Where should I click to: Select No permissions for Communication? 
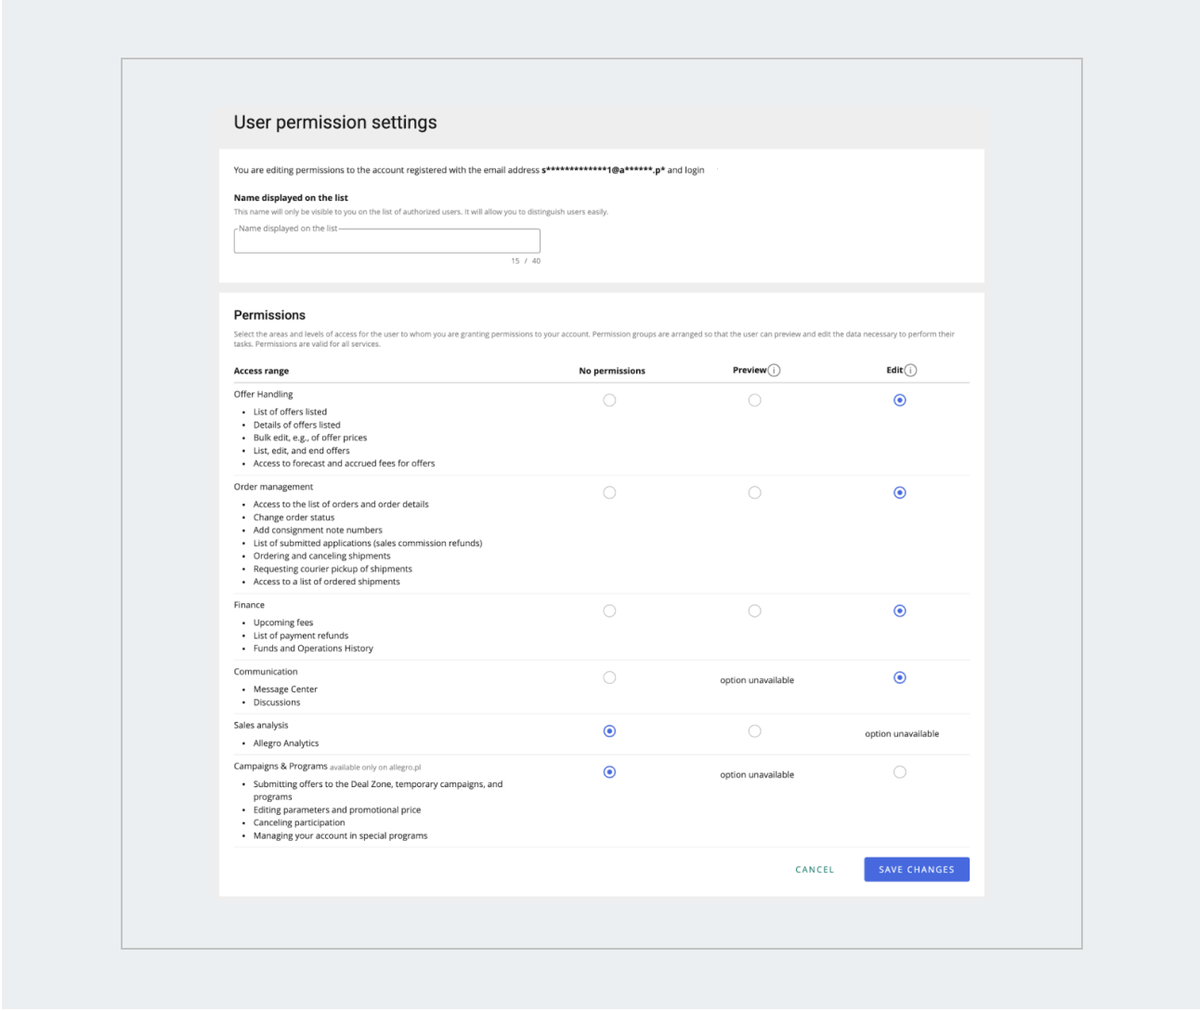click(x=609, y=678)
